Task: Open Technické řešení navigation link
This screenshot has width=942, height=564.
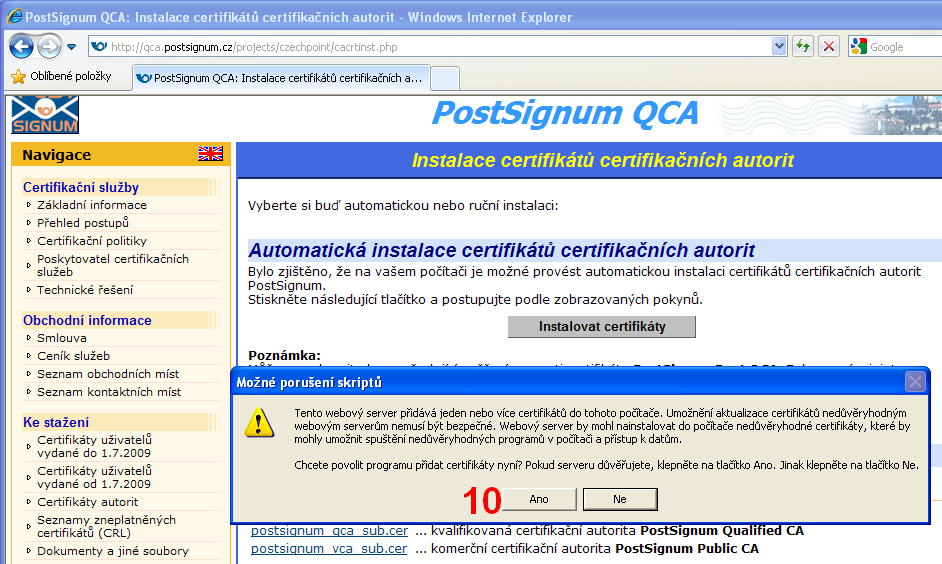Action: (85, 290)
